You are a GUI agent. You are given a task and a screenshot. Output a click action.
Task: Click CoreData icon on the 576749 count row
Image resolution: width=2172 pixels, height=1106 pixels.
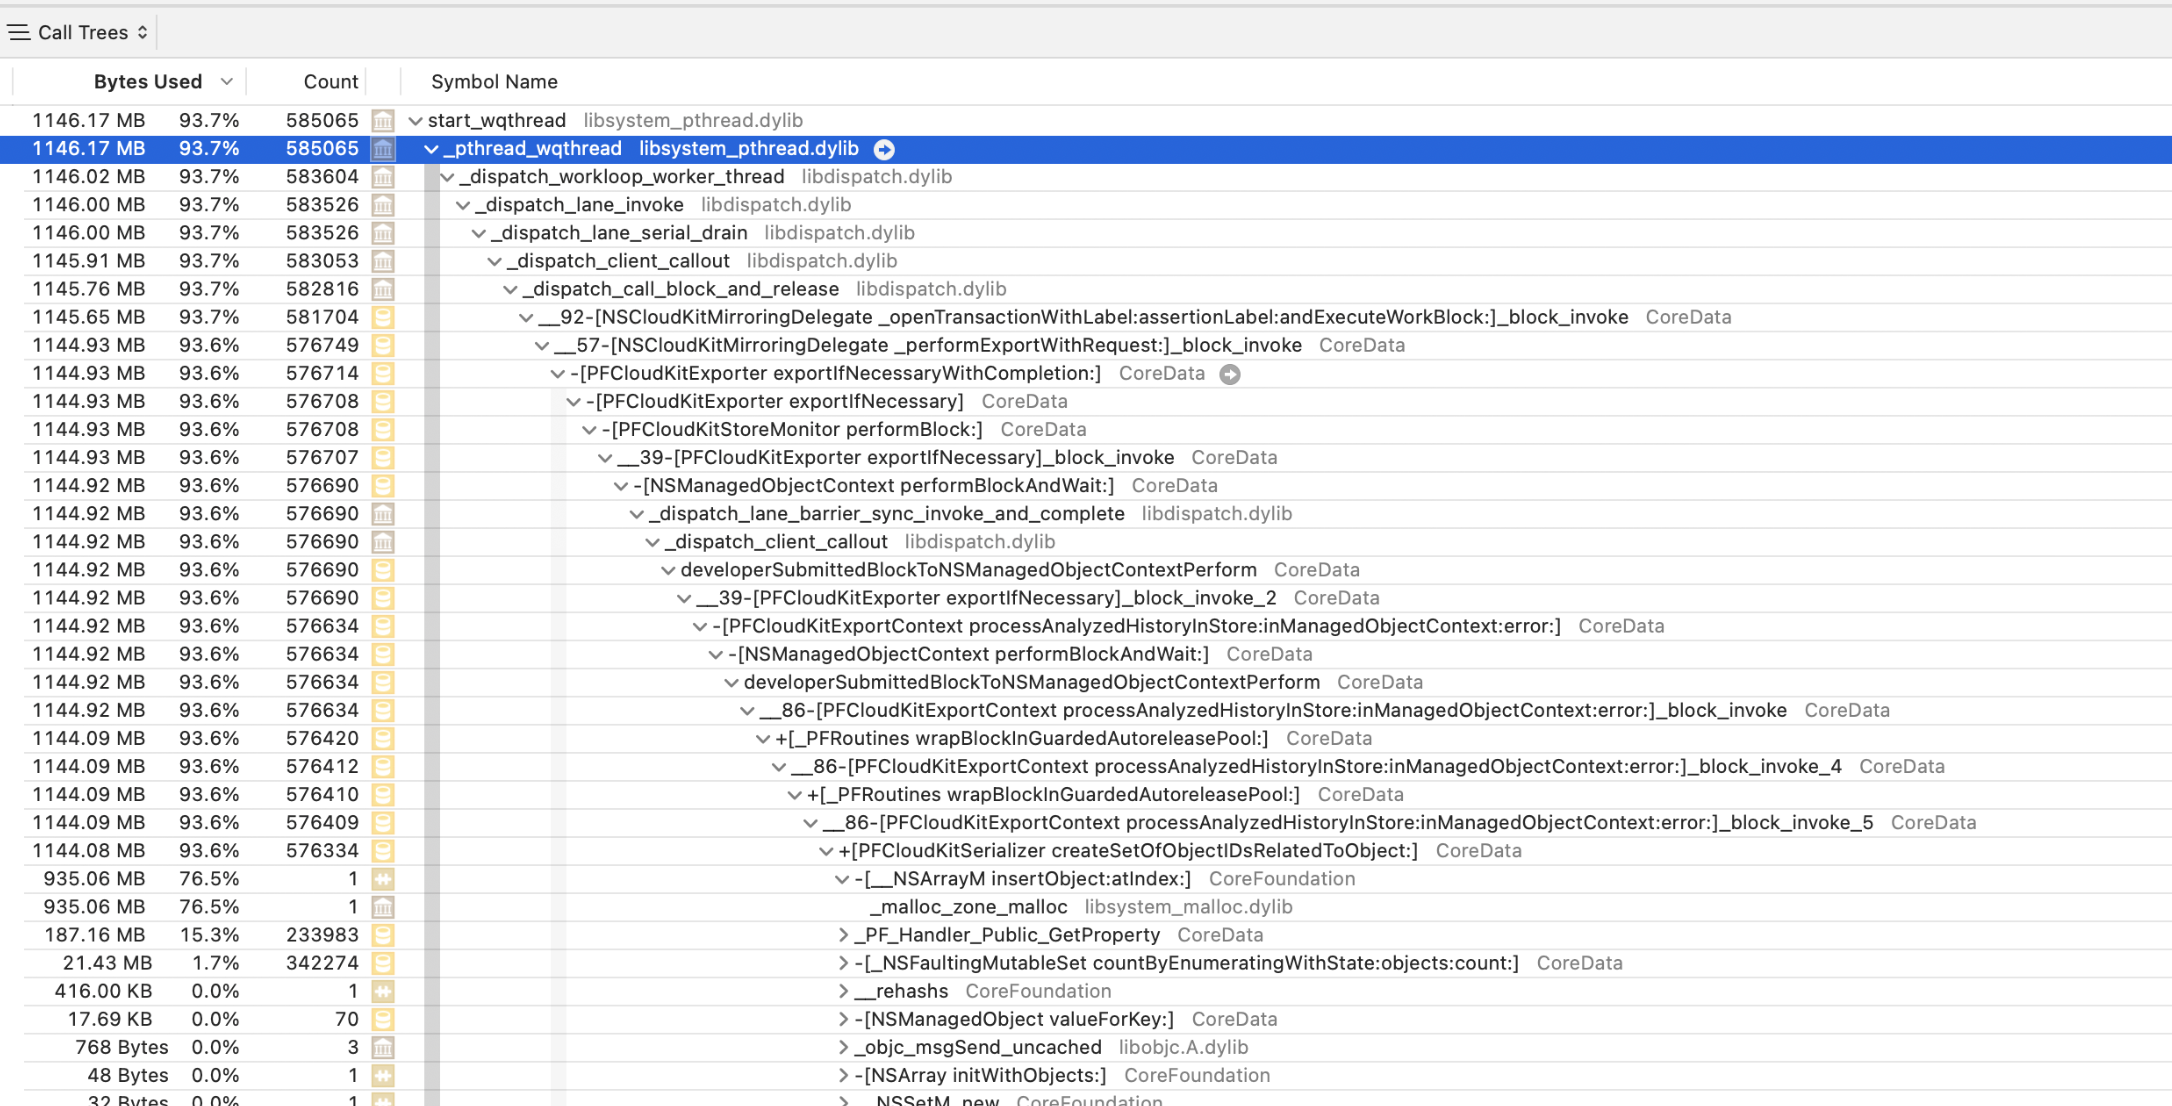click(x=382, y=345)
